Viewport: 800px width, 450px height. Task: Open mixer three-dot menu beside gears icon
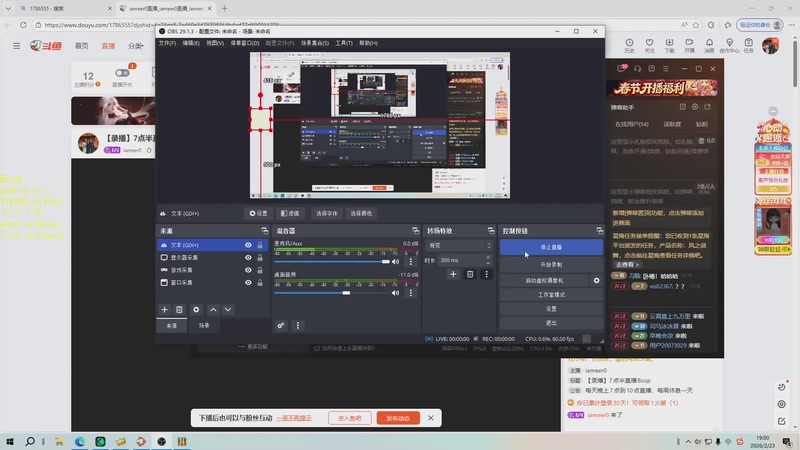(298, 326)
